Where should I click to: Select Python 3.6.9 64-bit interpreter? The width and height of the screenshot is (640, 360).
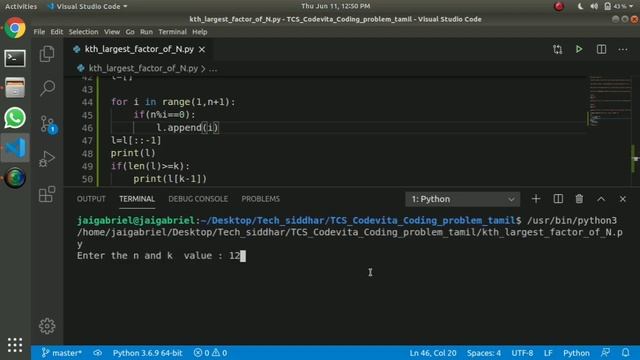147,353
